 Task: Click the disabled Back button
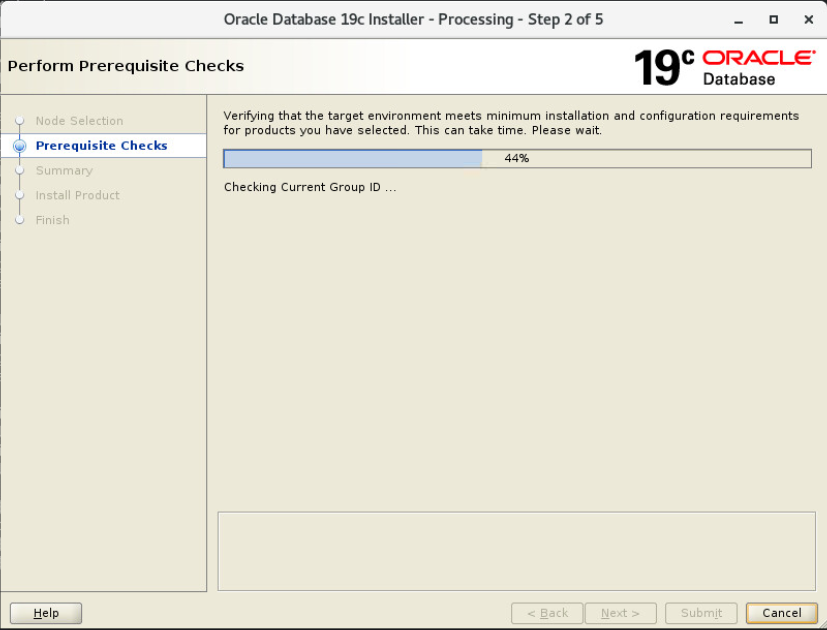tap(547, 613)
